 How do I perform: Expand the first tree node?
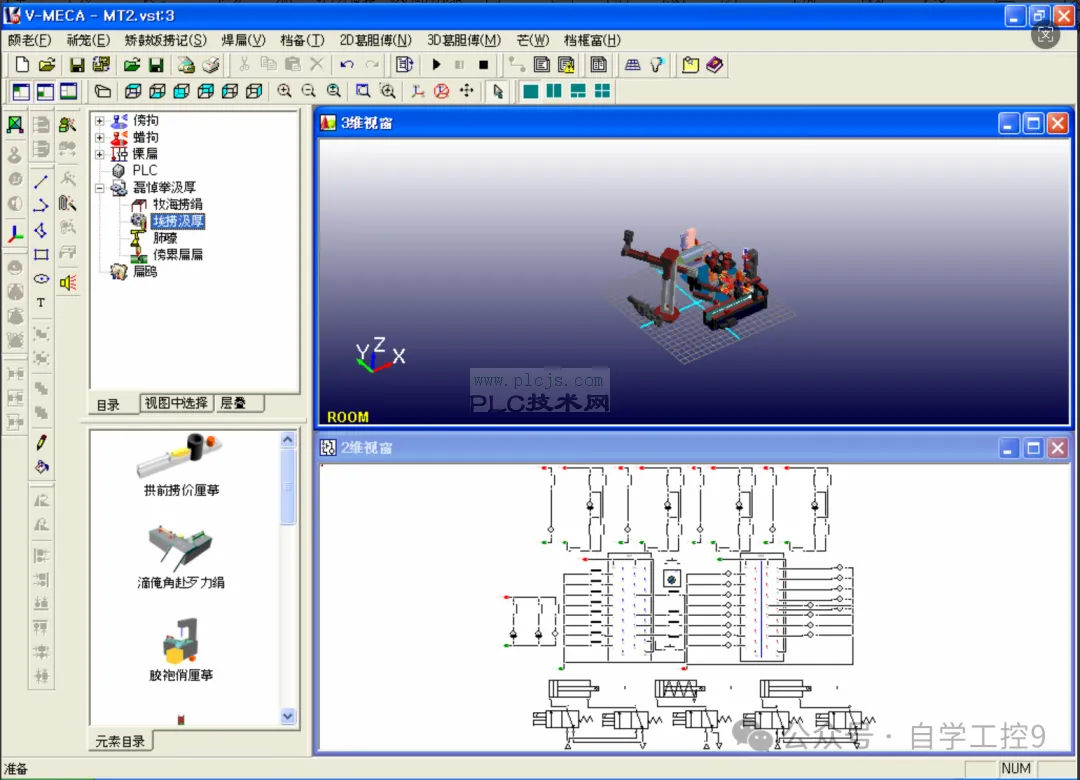click(100, 121)
